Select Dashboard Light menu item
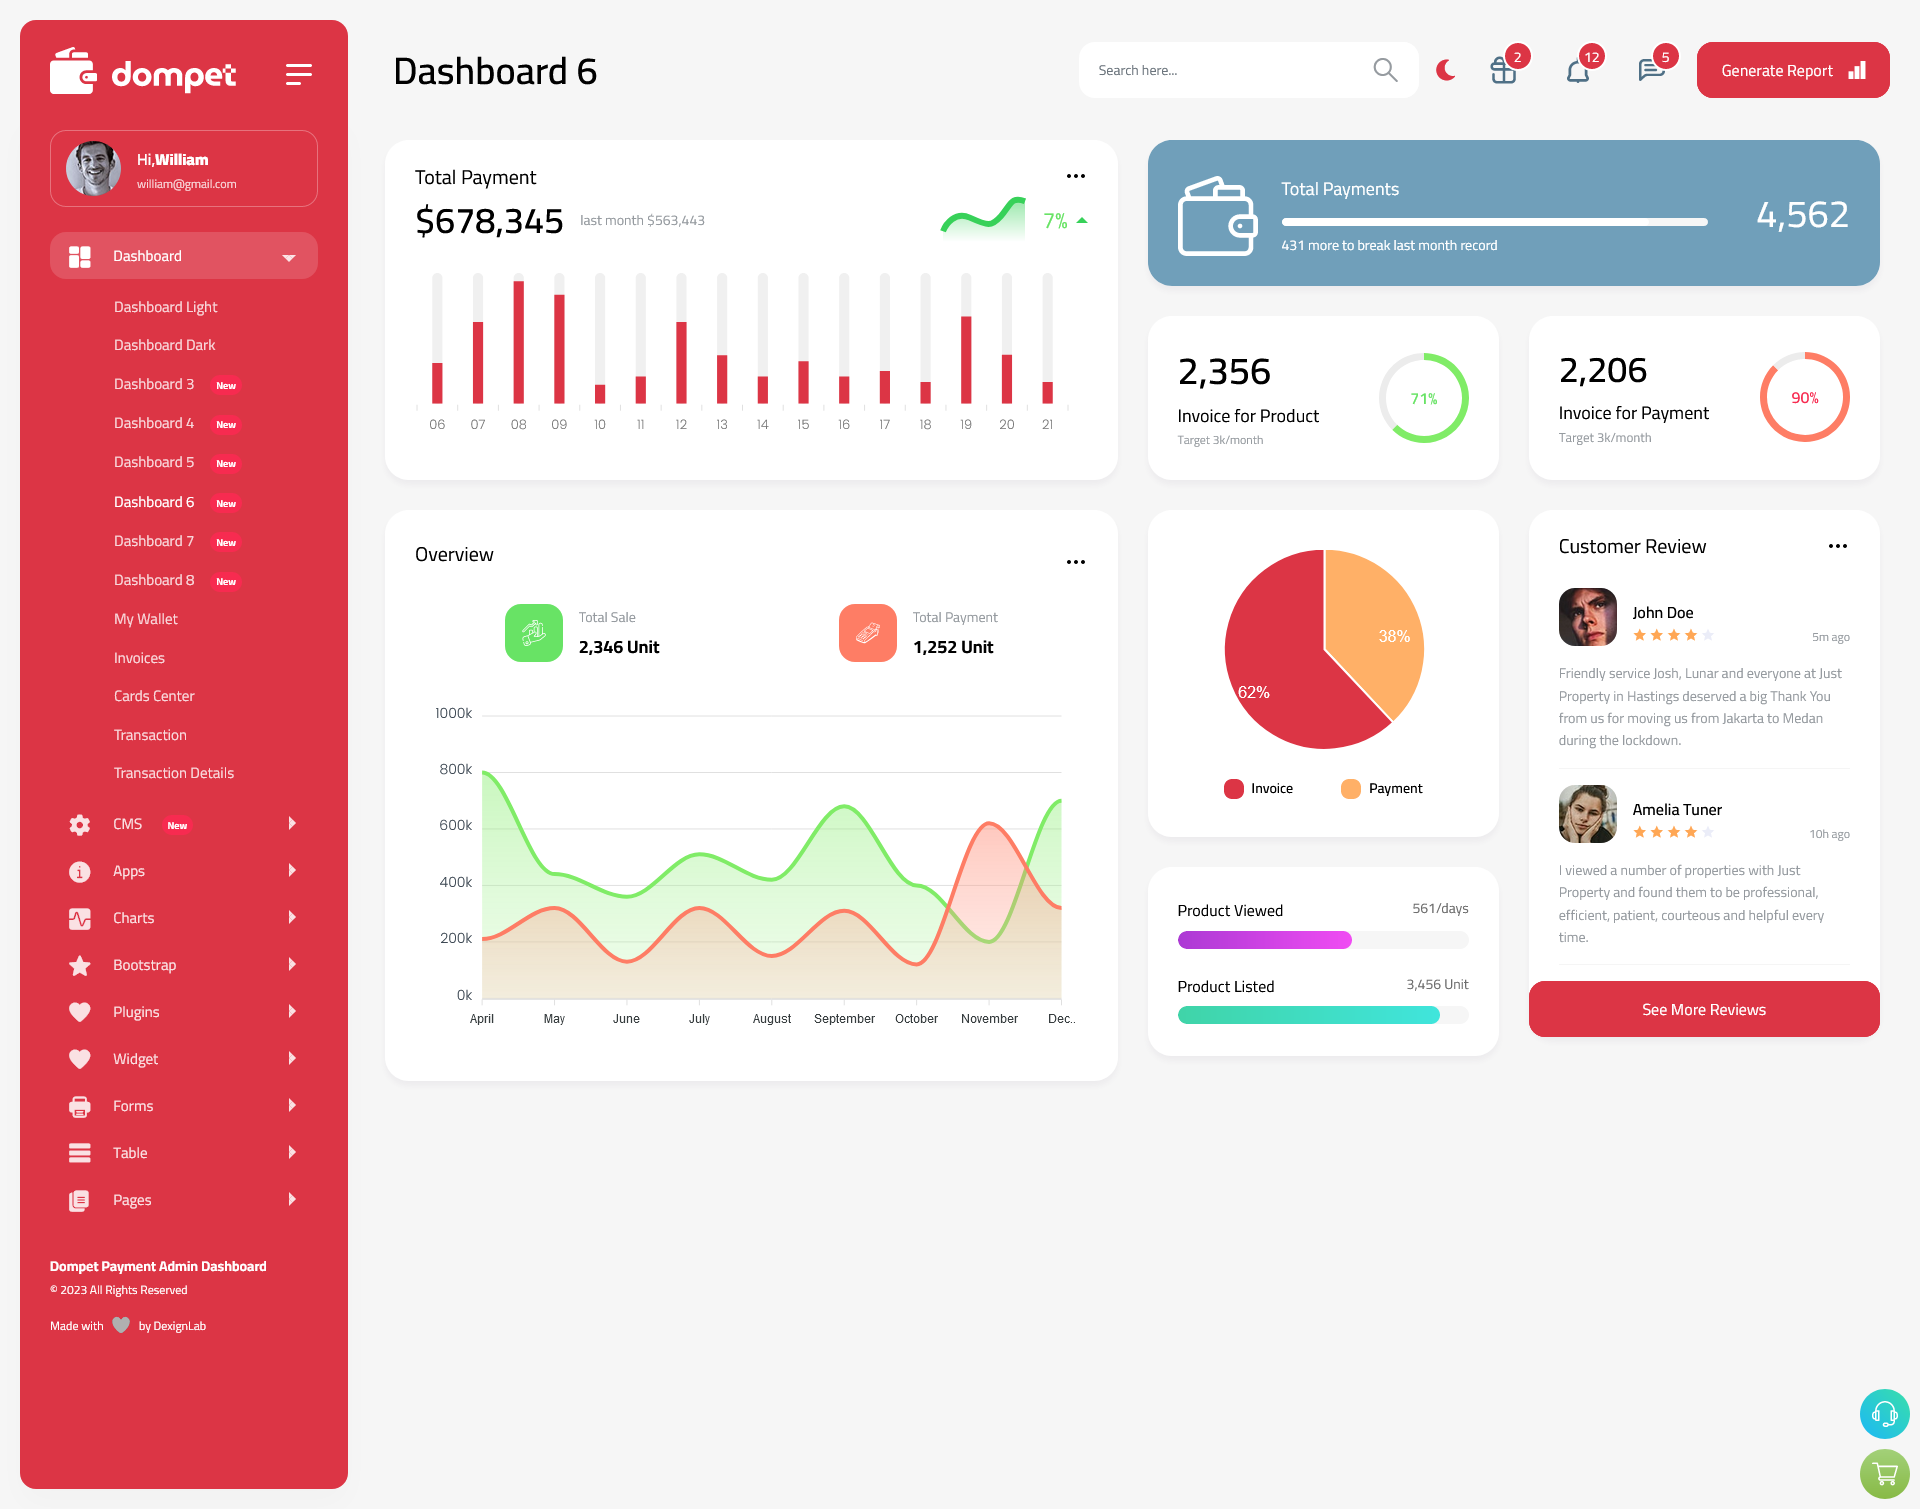The width and height of the screenshot is (1920, 1509). 164,306
